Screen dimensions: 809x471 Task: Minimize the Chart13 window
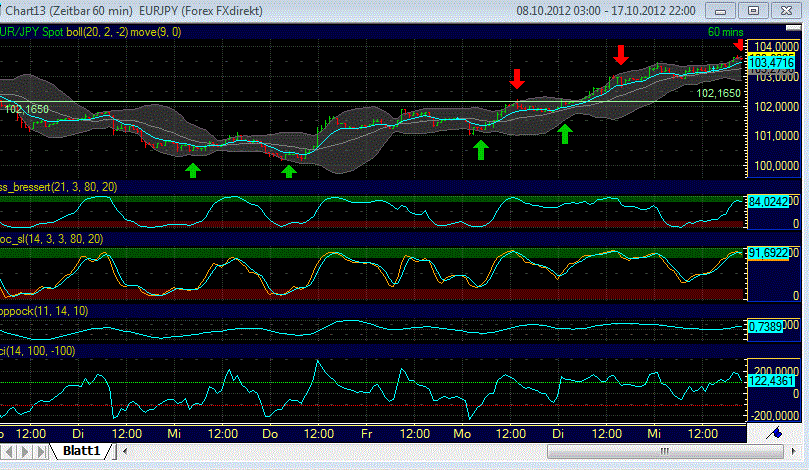(x=721, y=11)
